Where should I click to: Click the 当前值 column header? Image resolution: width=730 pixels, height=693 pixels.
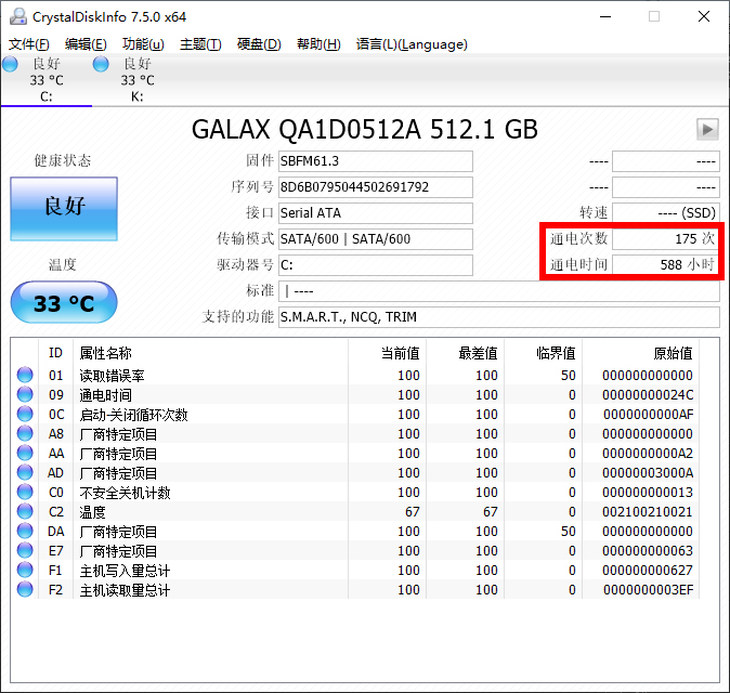(x=387, y=353)
